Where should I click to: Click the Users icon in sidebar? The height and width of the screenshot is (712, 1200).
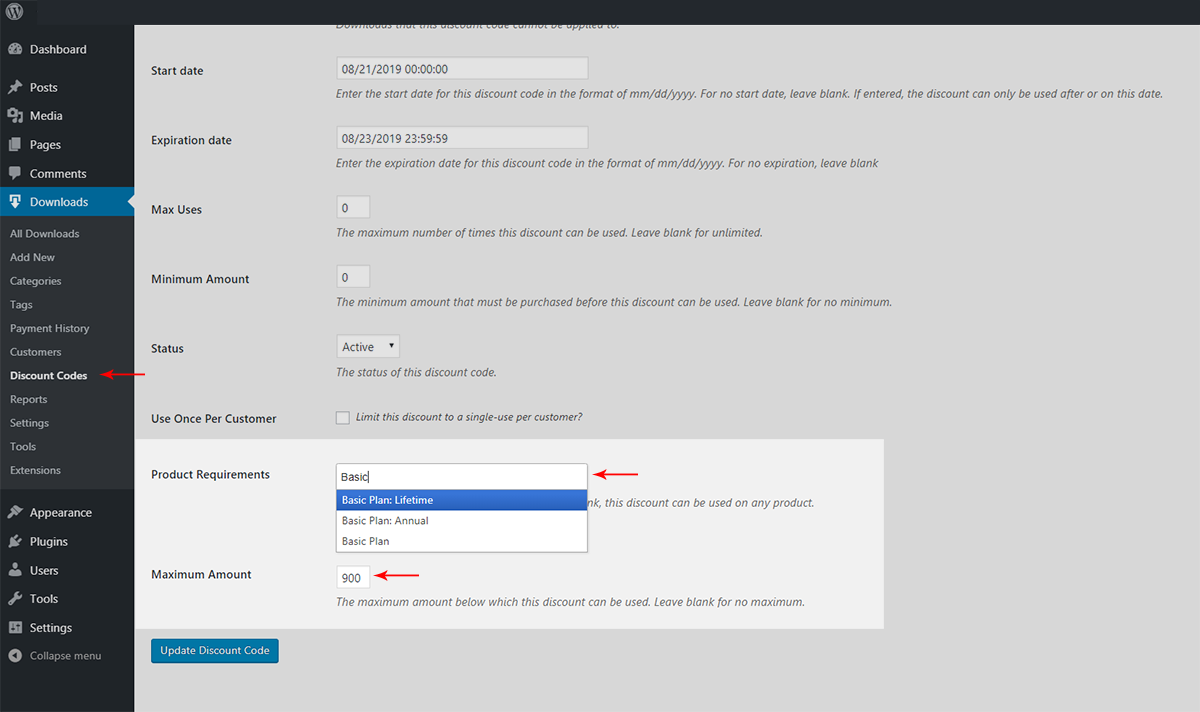pos(15,570)
